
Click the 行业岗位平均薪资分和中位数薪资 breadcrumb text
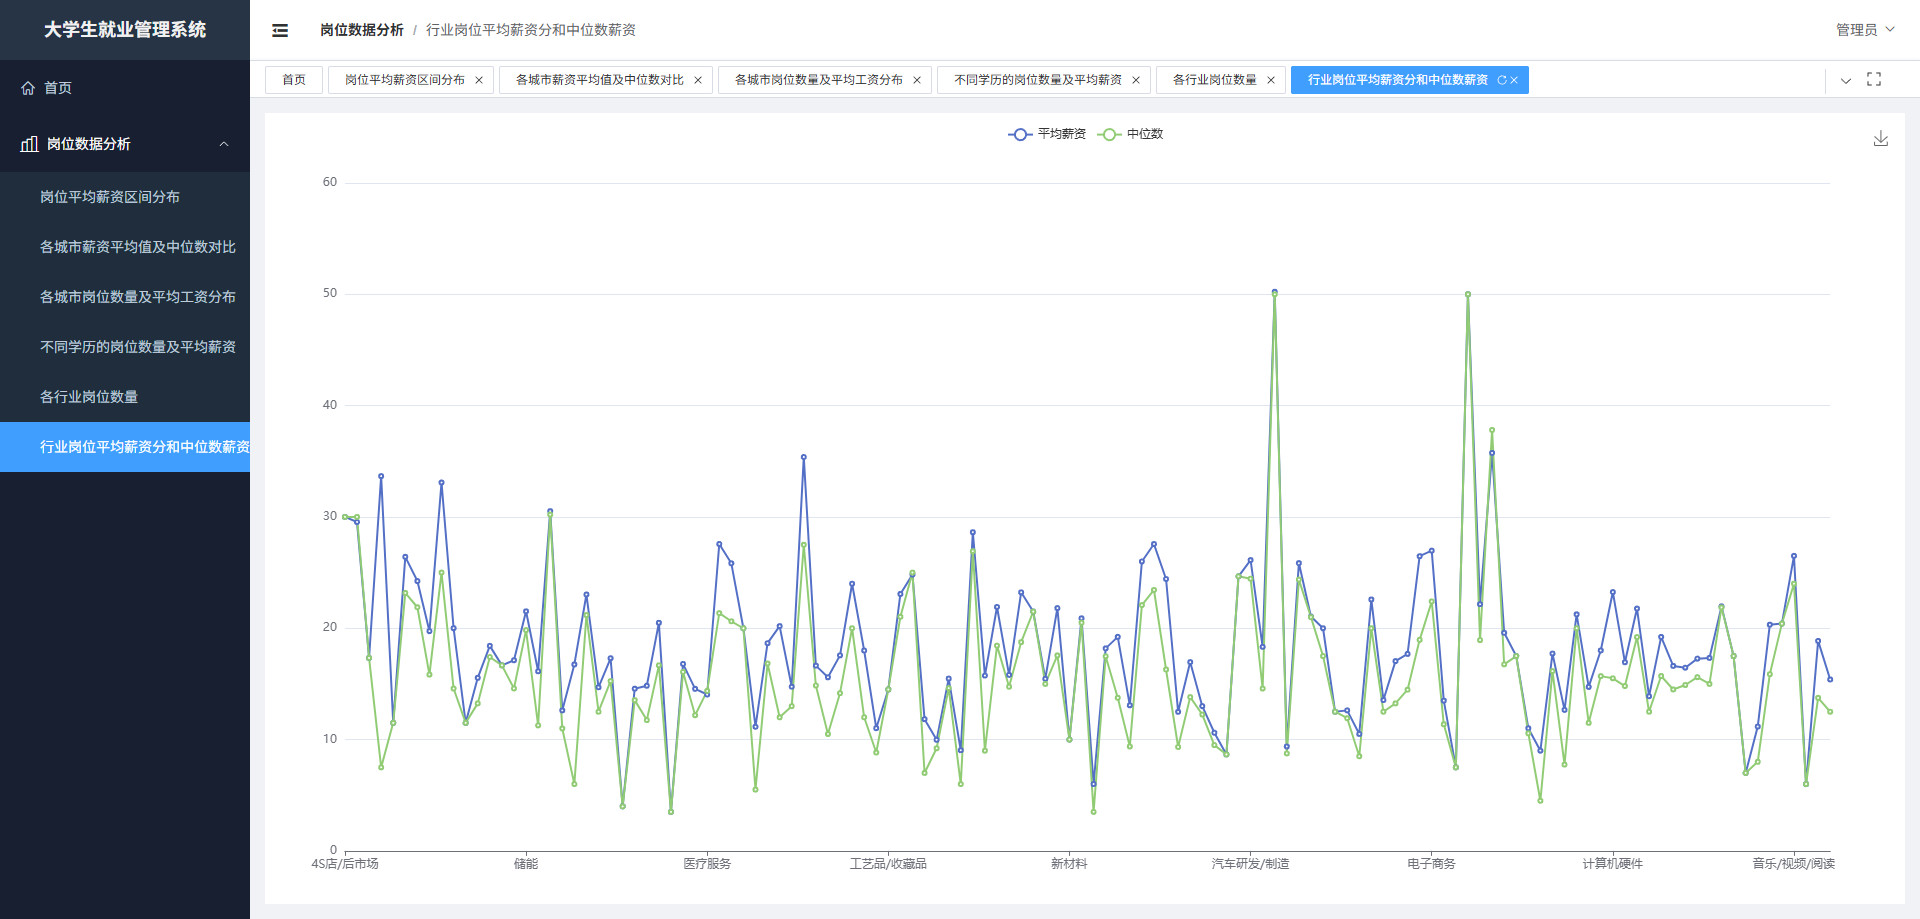tap(531, 30)
